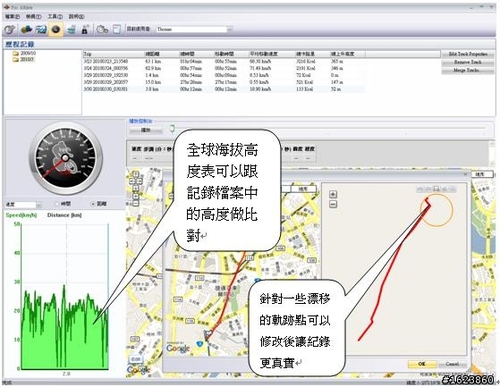Click the green speed chart area
The height and width of the screenshot is (387, 500).
[x=65, y=297]
